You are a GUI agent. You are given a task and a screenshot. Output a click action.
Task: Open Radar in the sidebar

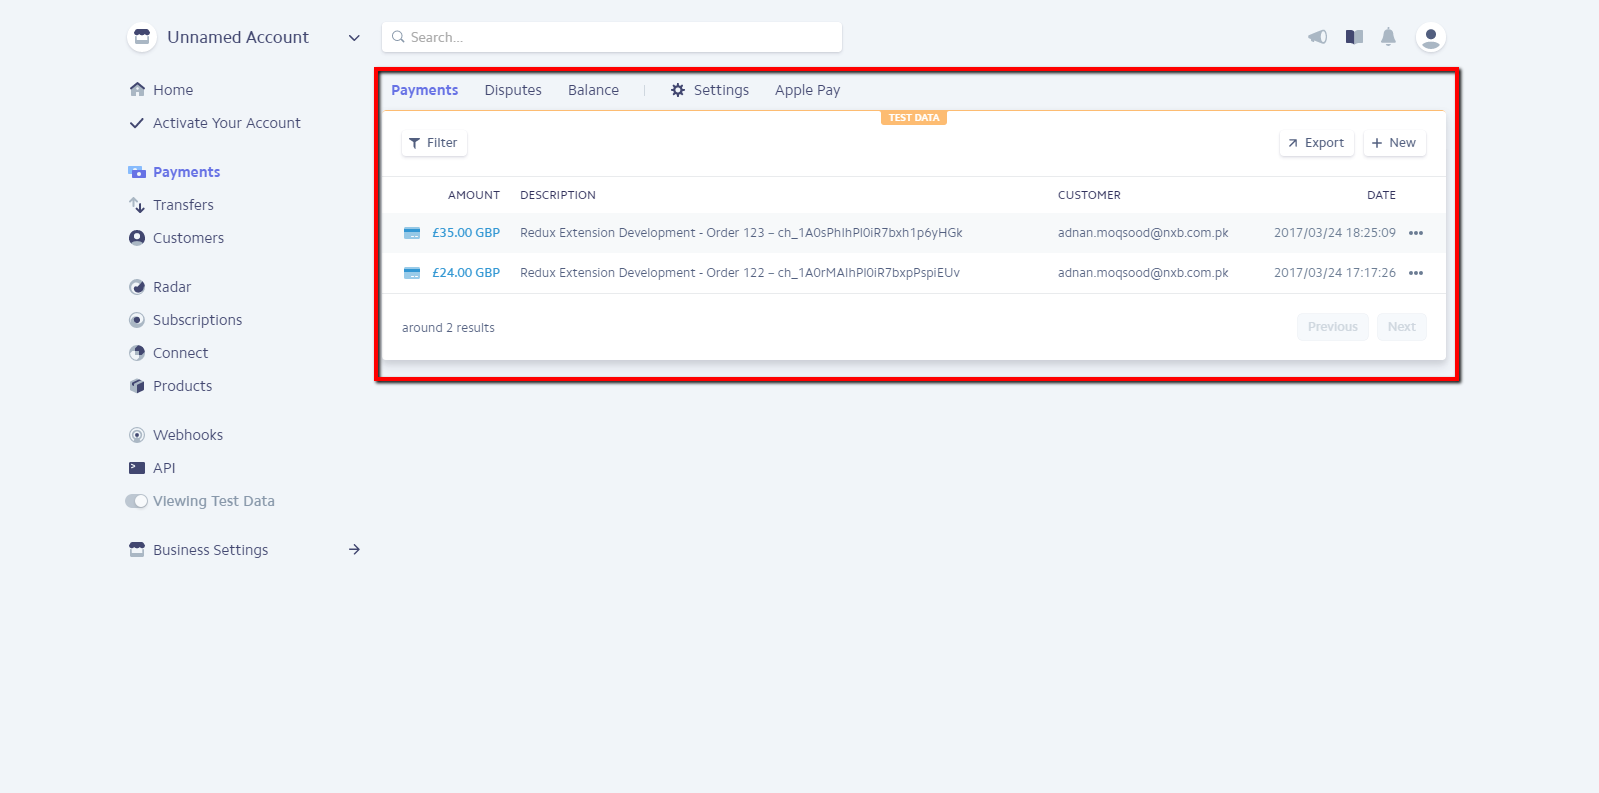pyautogui.click(x=172, y=287)
